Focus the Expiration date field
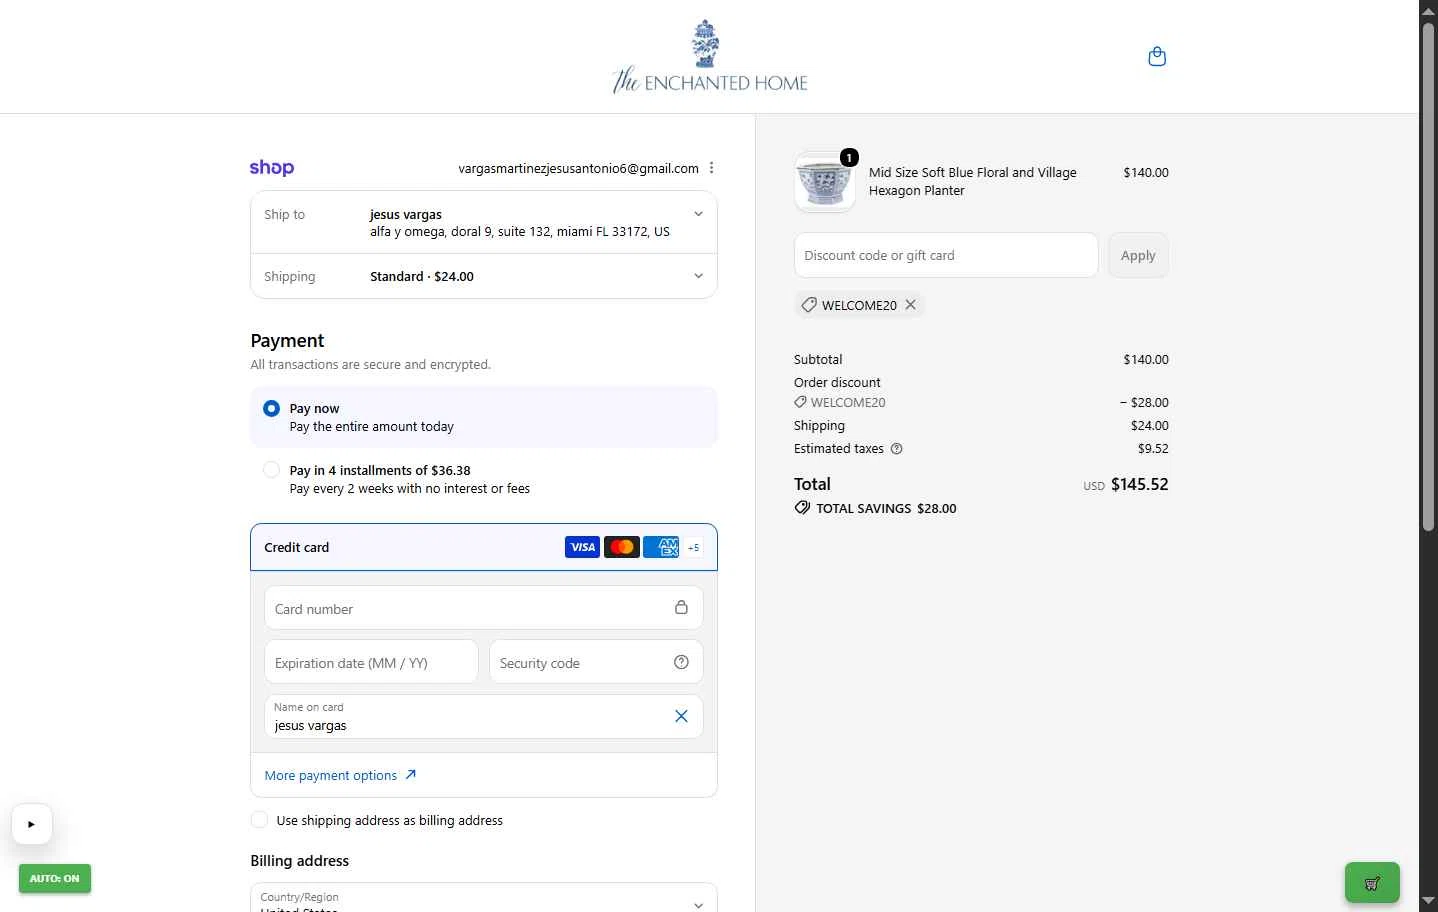Viewport: 1438px width, 912px height. pos(371,662)
